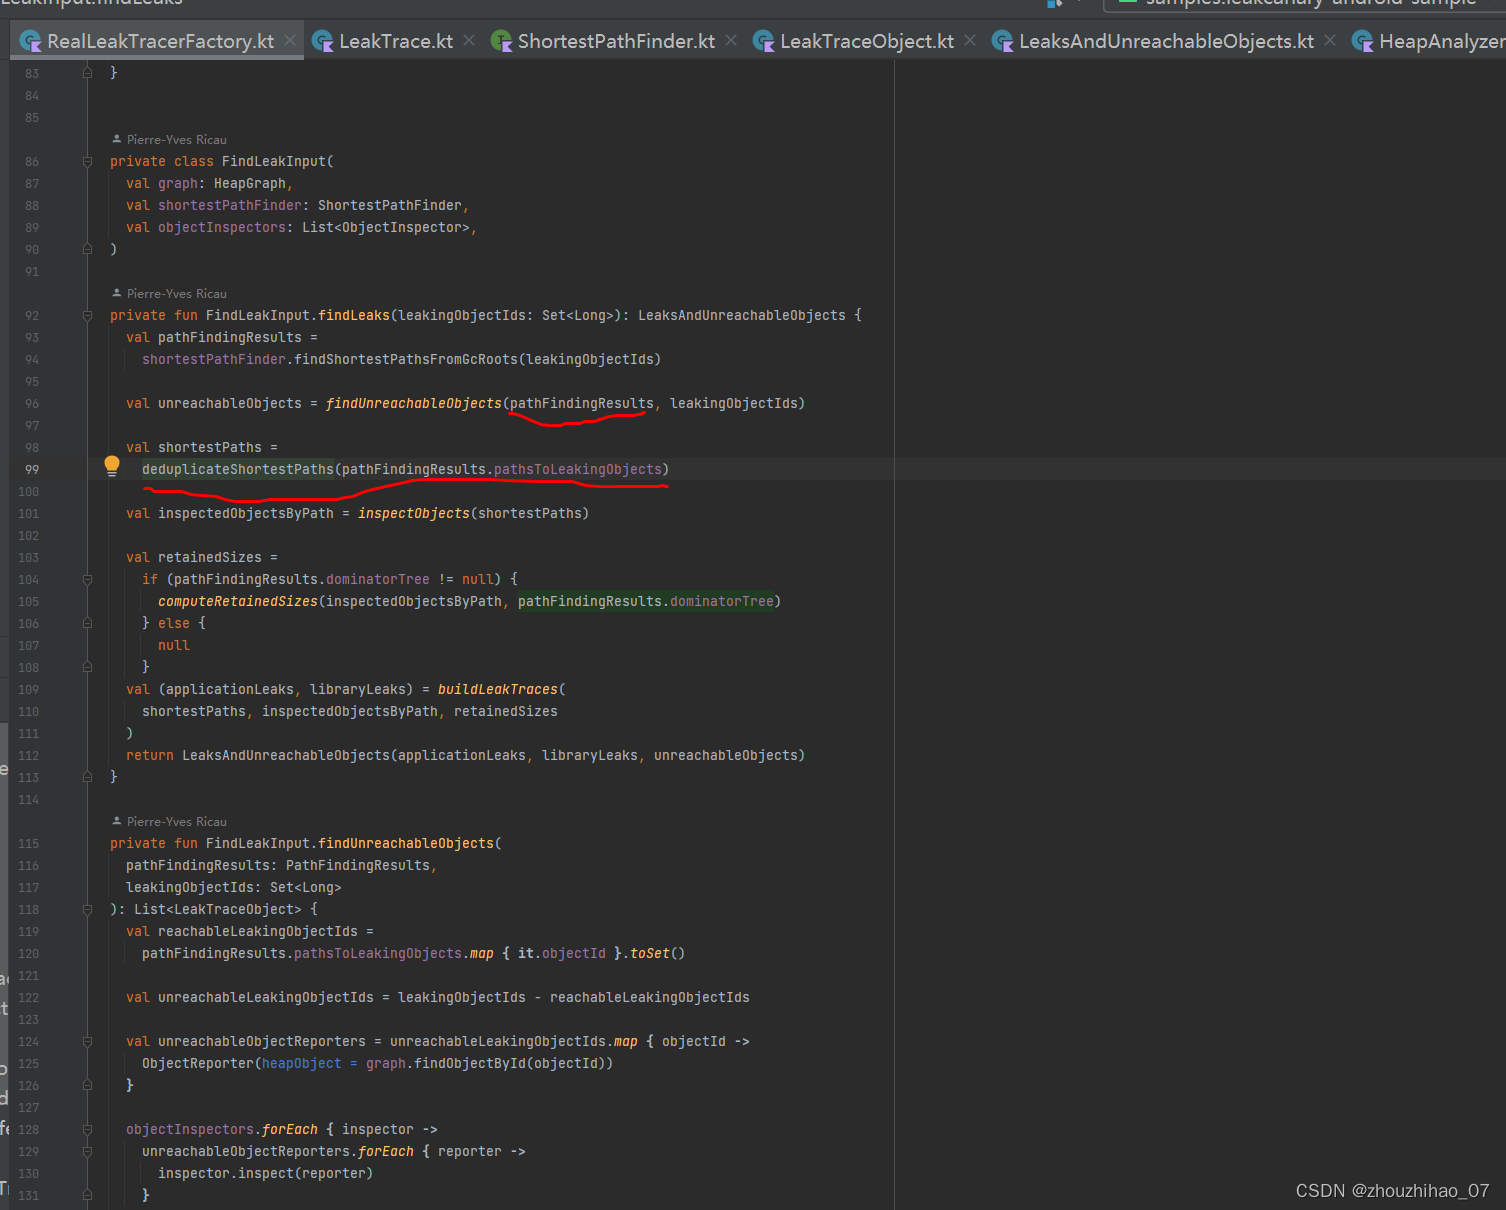The width and height of the screenshot is (1506, 1210).
Task: Click author hint above FindLeakInput class
Action: pyautogui.click(x=170, y=140)
